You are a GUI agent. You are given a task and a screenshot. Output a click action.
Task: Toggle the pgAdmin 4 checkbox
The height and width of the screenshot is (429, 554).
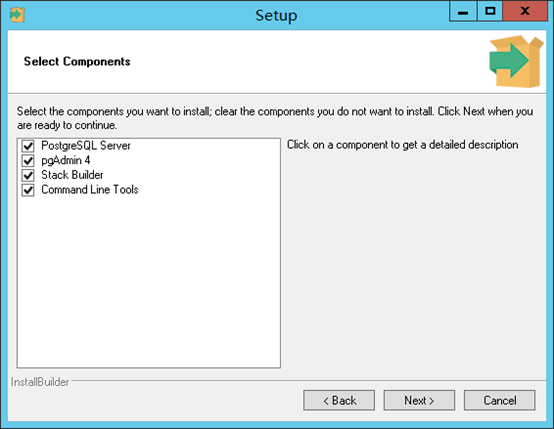(28, 161)
